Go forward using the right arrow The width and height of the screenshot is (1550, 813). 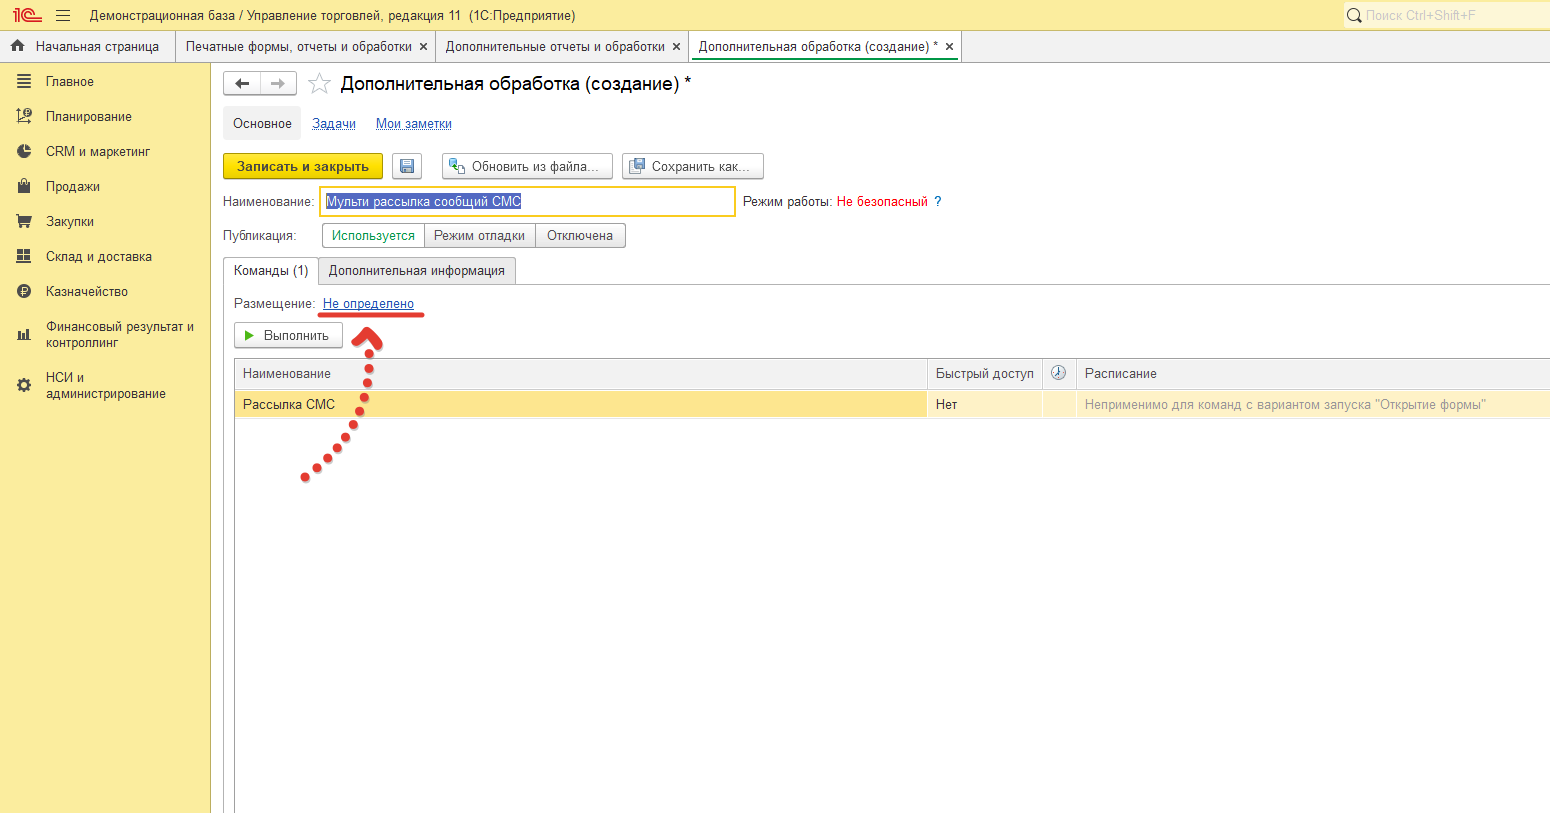coord(279,84)
